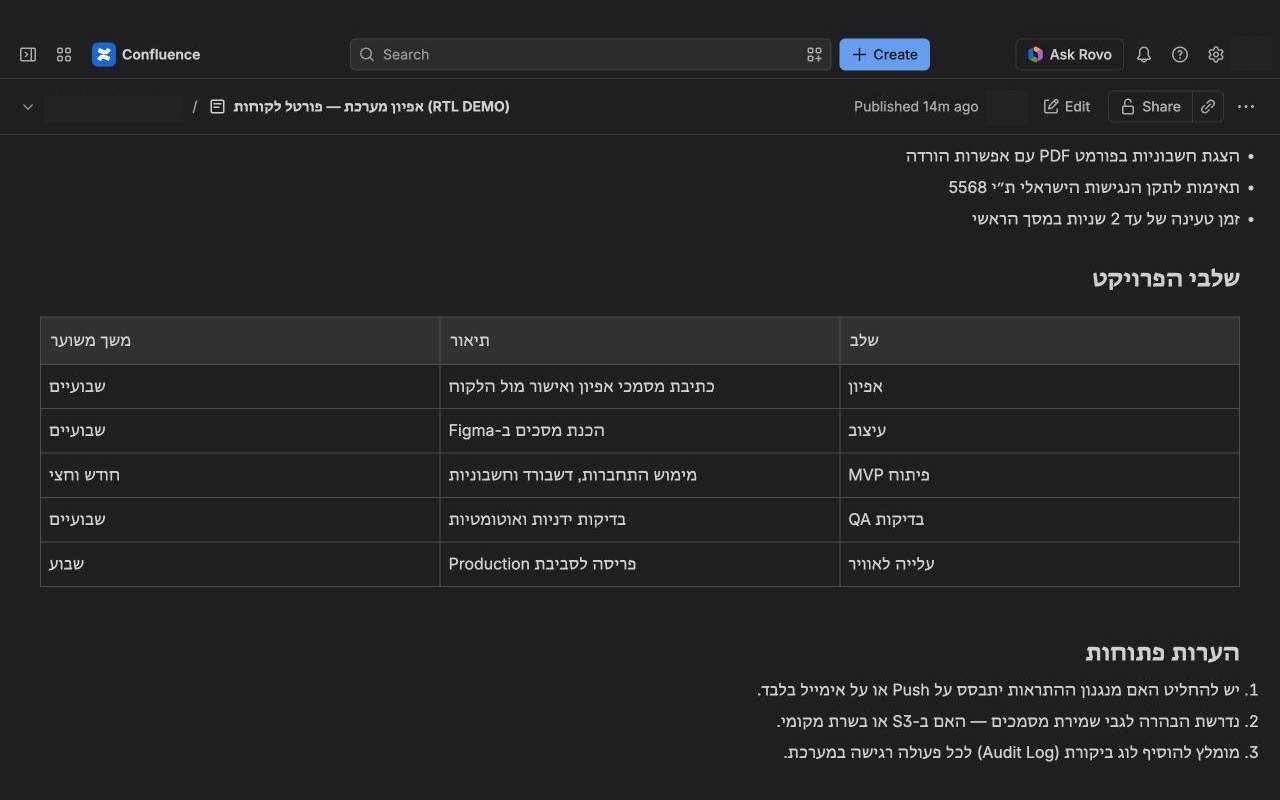Click the 'Published 14m ago' status text
The image size is (1280, 800).
[916, 107]
